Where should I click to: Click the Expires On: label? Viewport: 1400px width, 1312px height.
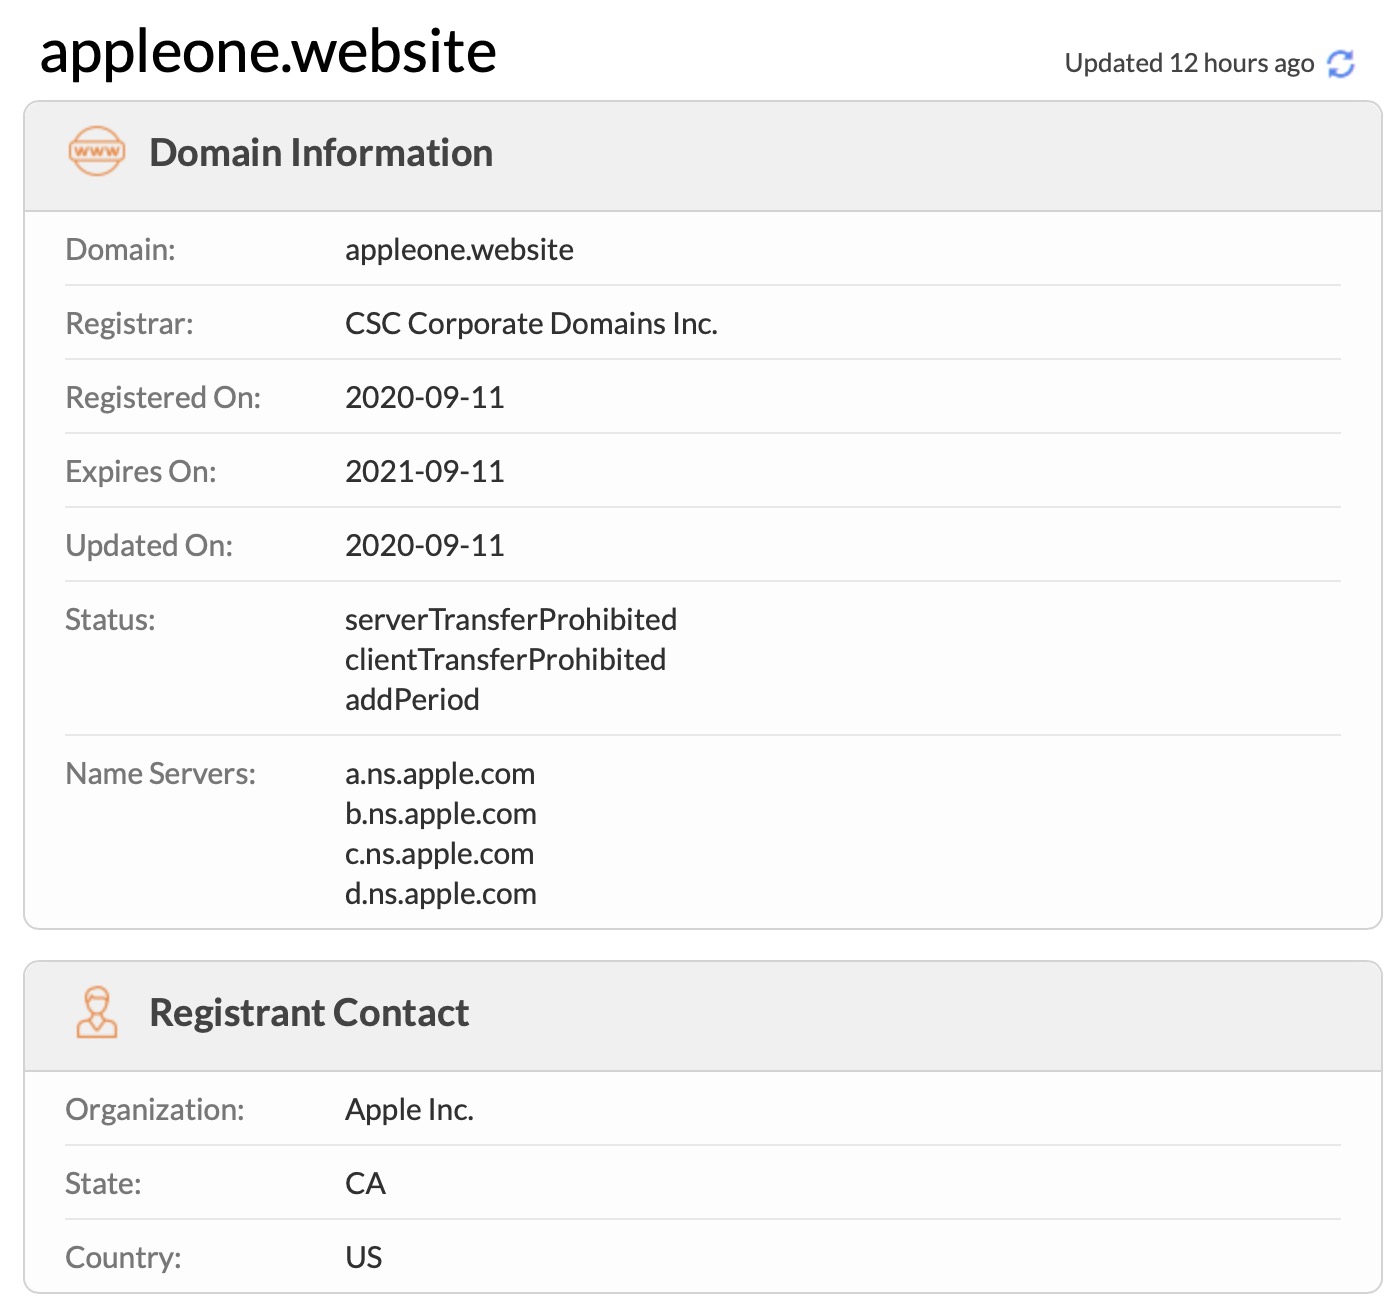[140, 471]
